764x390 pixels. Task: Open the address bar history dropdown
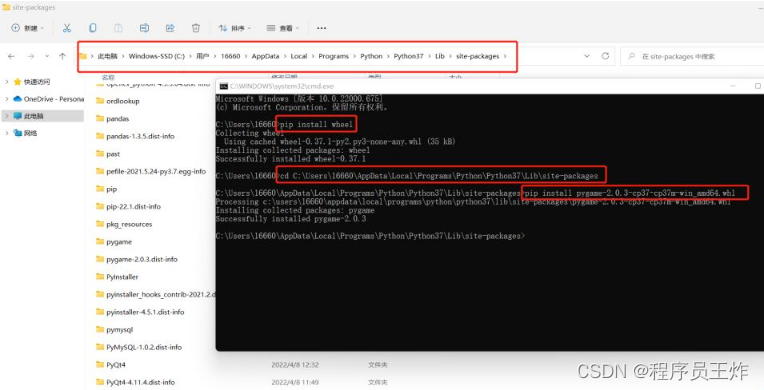[587, 57]
